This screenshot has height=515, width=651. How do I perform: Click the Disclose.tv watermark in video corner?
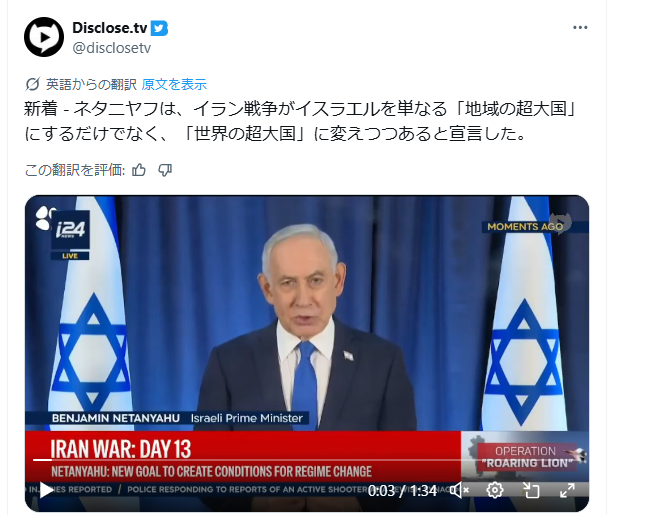(560, 223)
